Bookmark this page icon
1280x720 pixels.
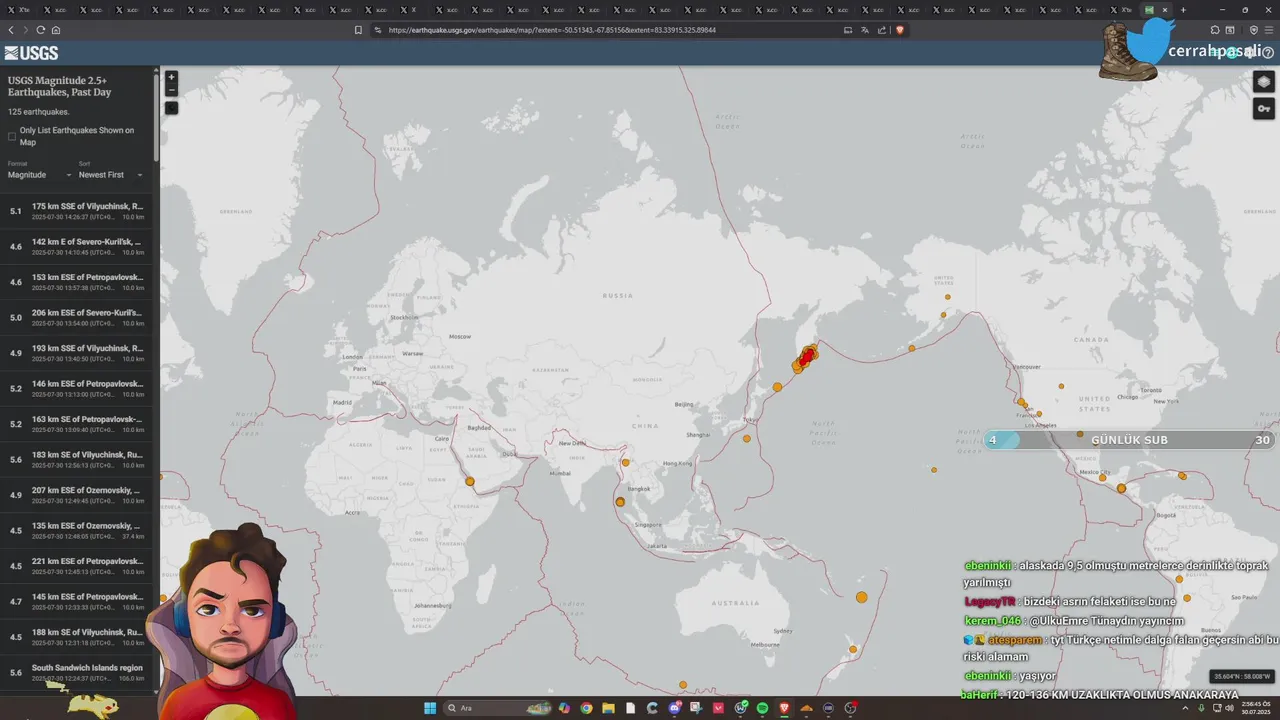click(x=358, y=30)
